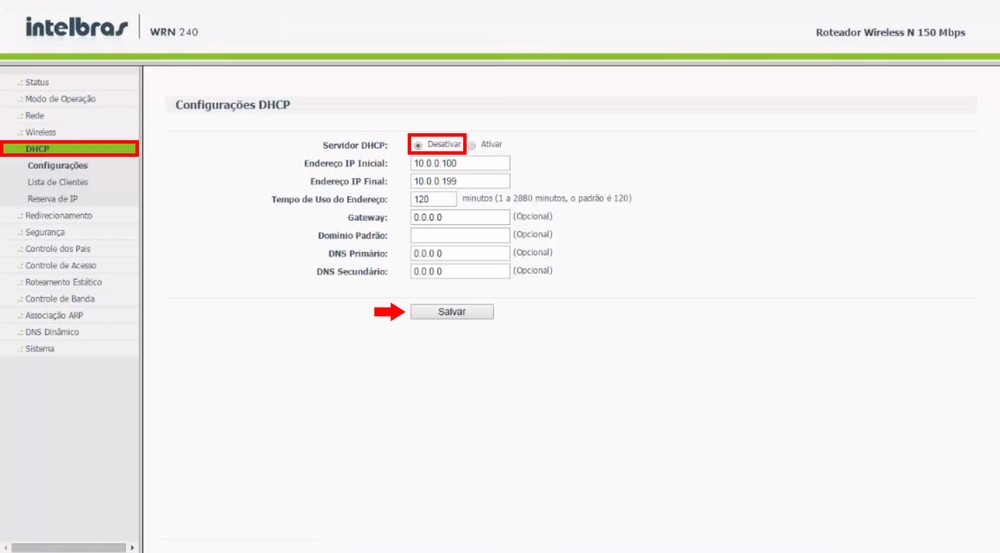Open the Wireless menu

pyautogui.click(x=40, y=132)
